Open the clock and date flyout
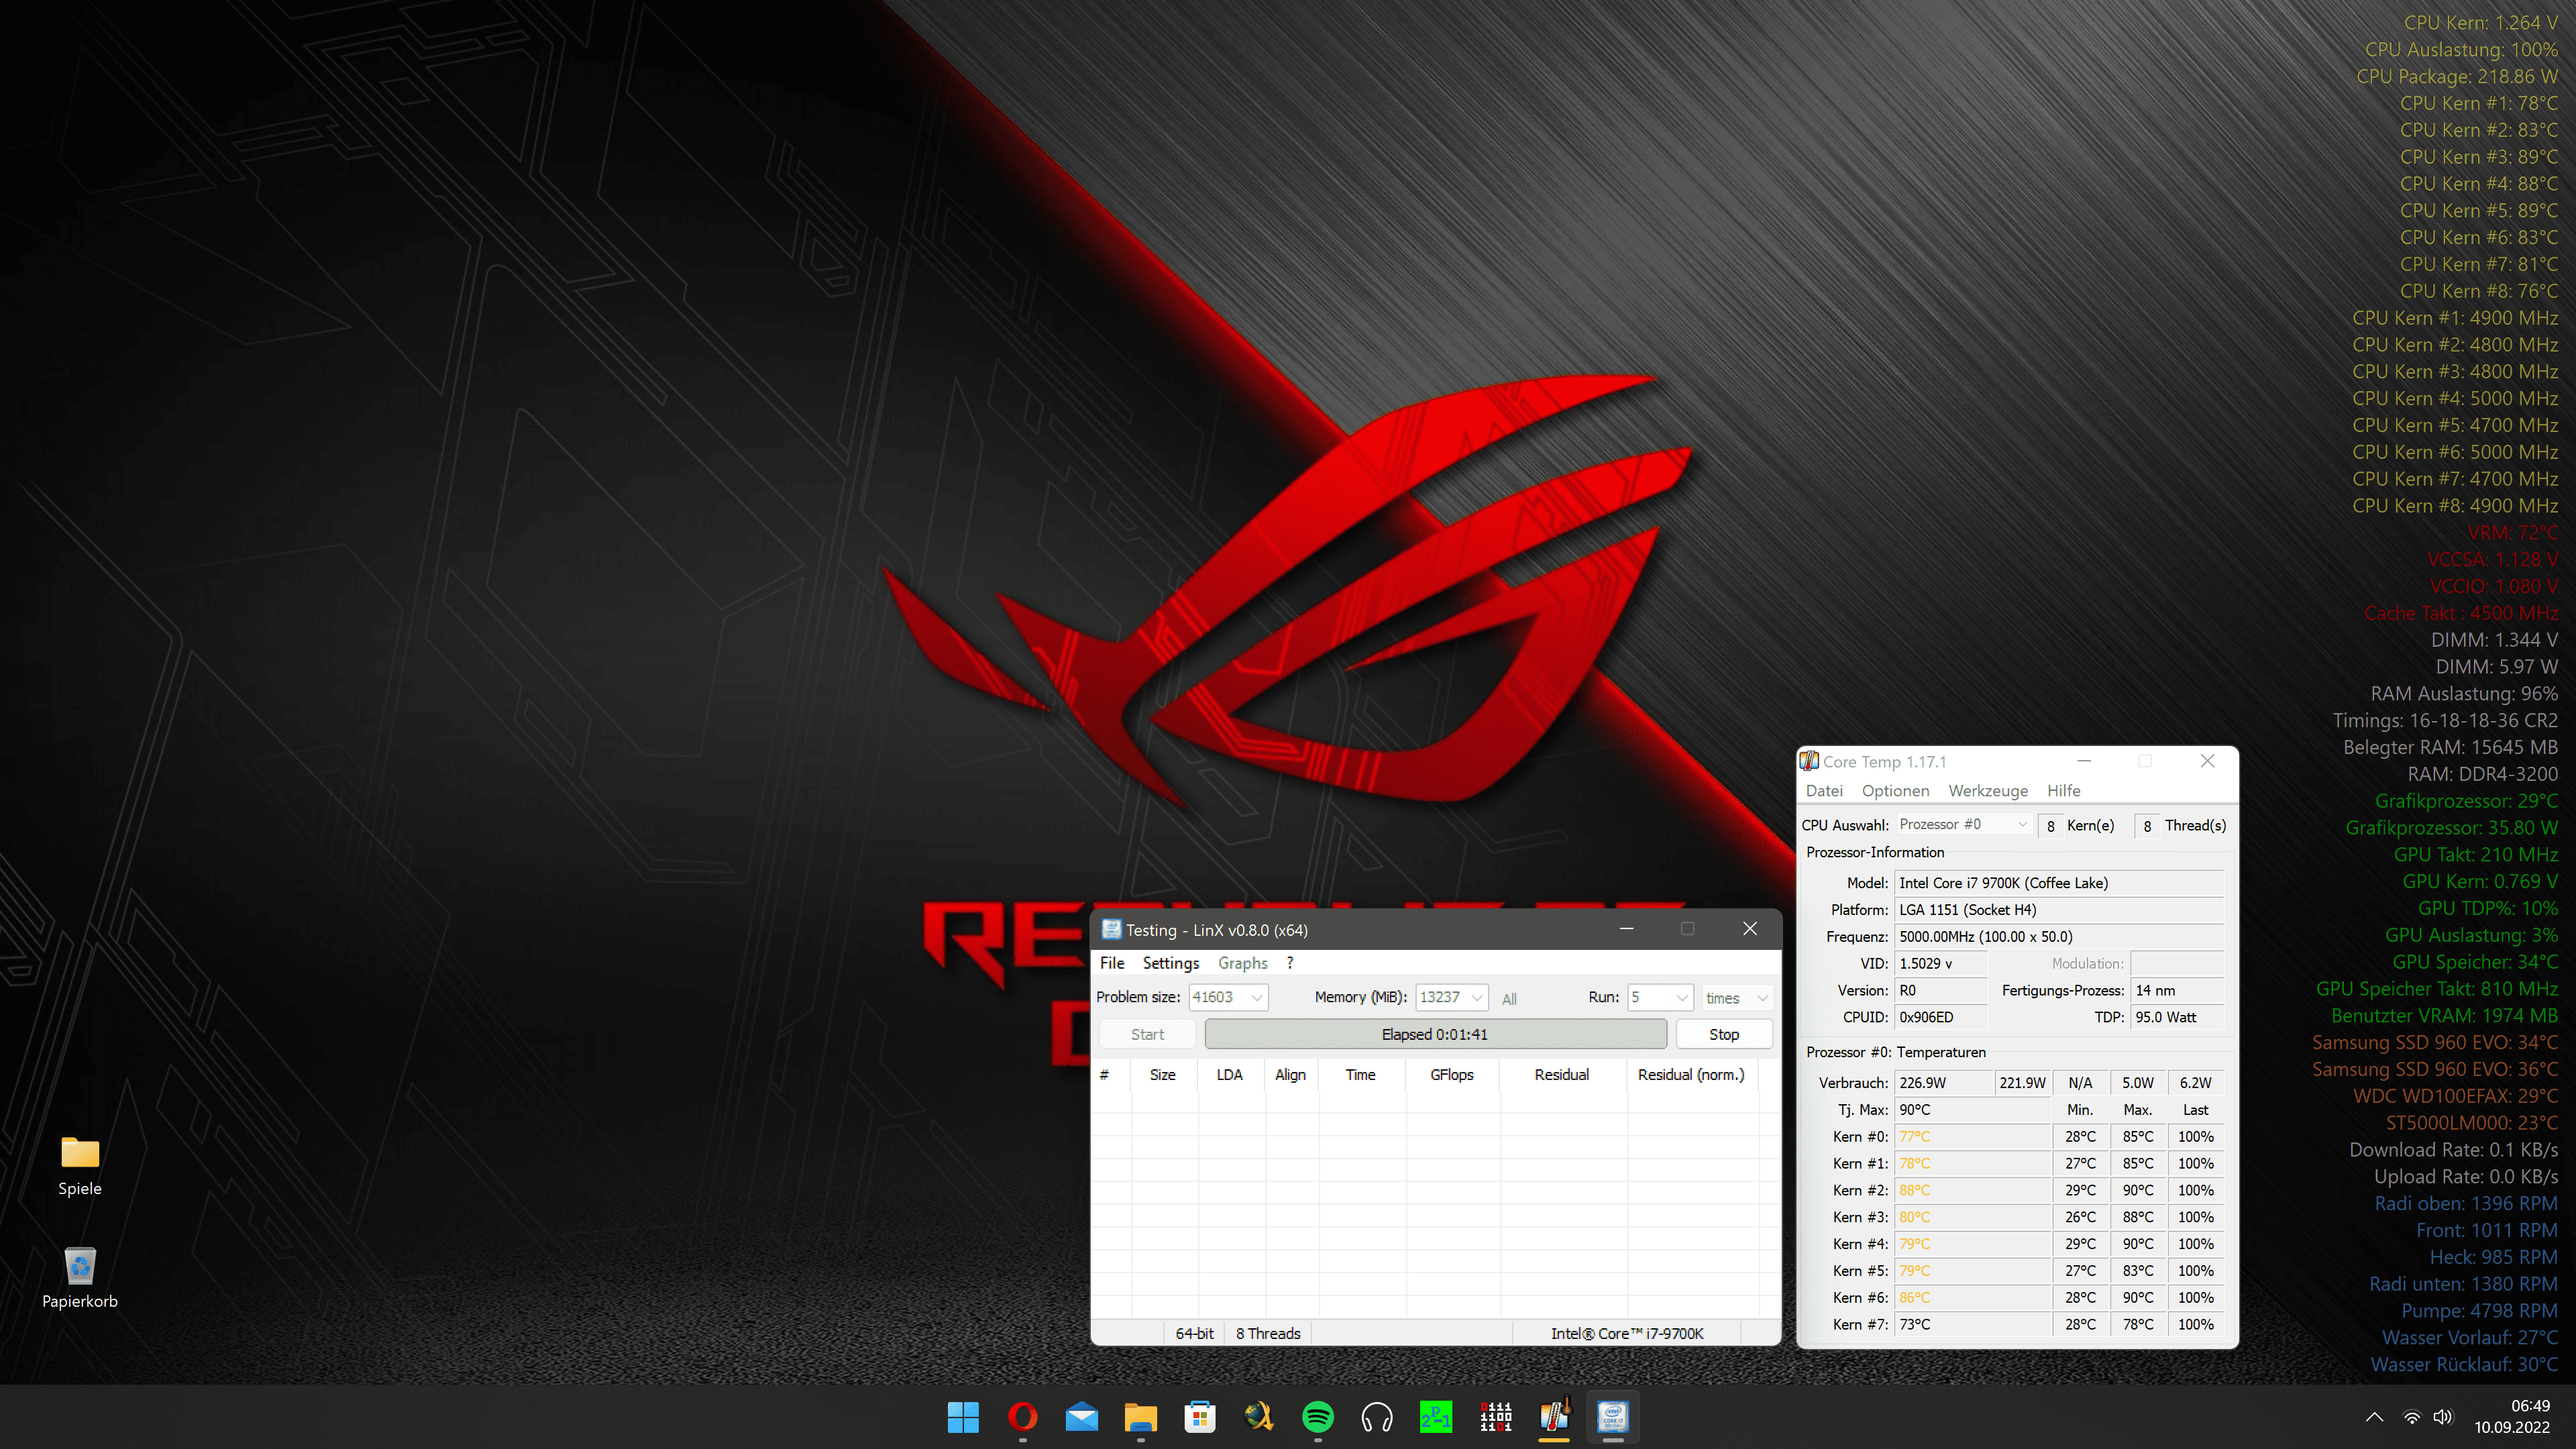The width and height of the screenshot is (2576, 1449). (x=2512, y=1416)
